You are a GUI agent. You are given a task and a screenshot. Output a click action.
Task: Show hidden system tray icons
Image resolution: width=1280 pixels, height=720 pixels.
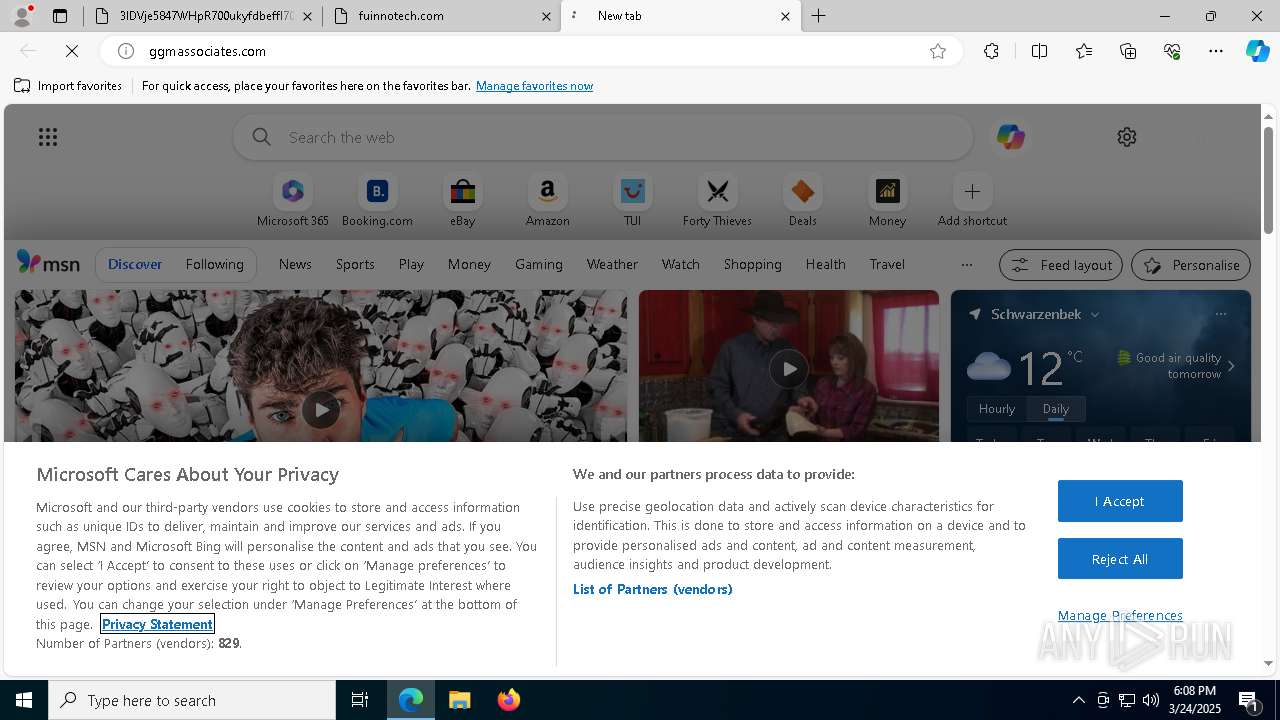coord(1078,700)
